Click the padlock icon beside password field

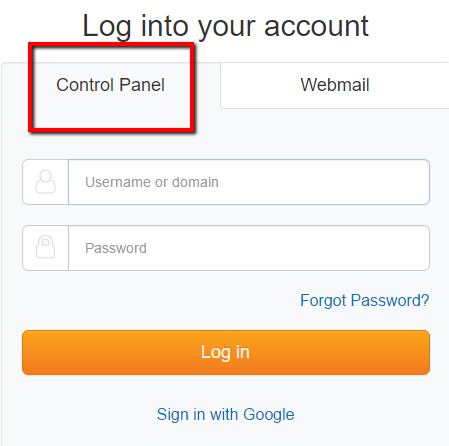click(45, 247)
